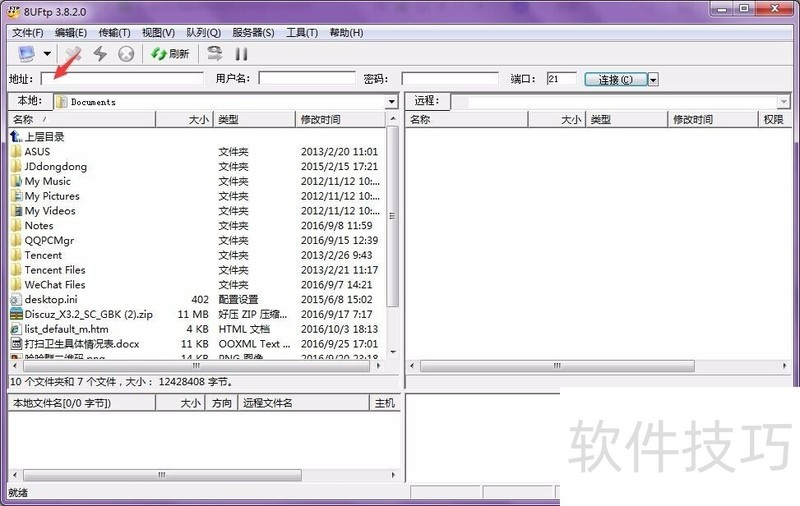Viewport: 800px width, 506px height.
Task: Sort local files by 类型 column
Action: [x=254, y=119]
